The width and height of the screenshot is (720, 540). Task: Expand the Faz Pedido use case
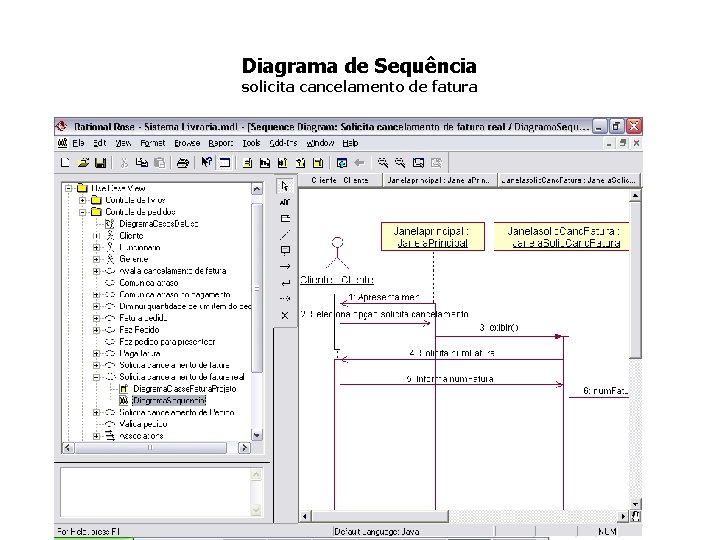click(x=96, y=330)
